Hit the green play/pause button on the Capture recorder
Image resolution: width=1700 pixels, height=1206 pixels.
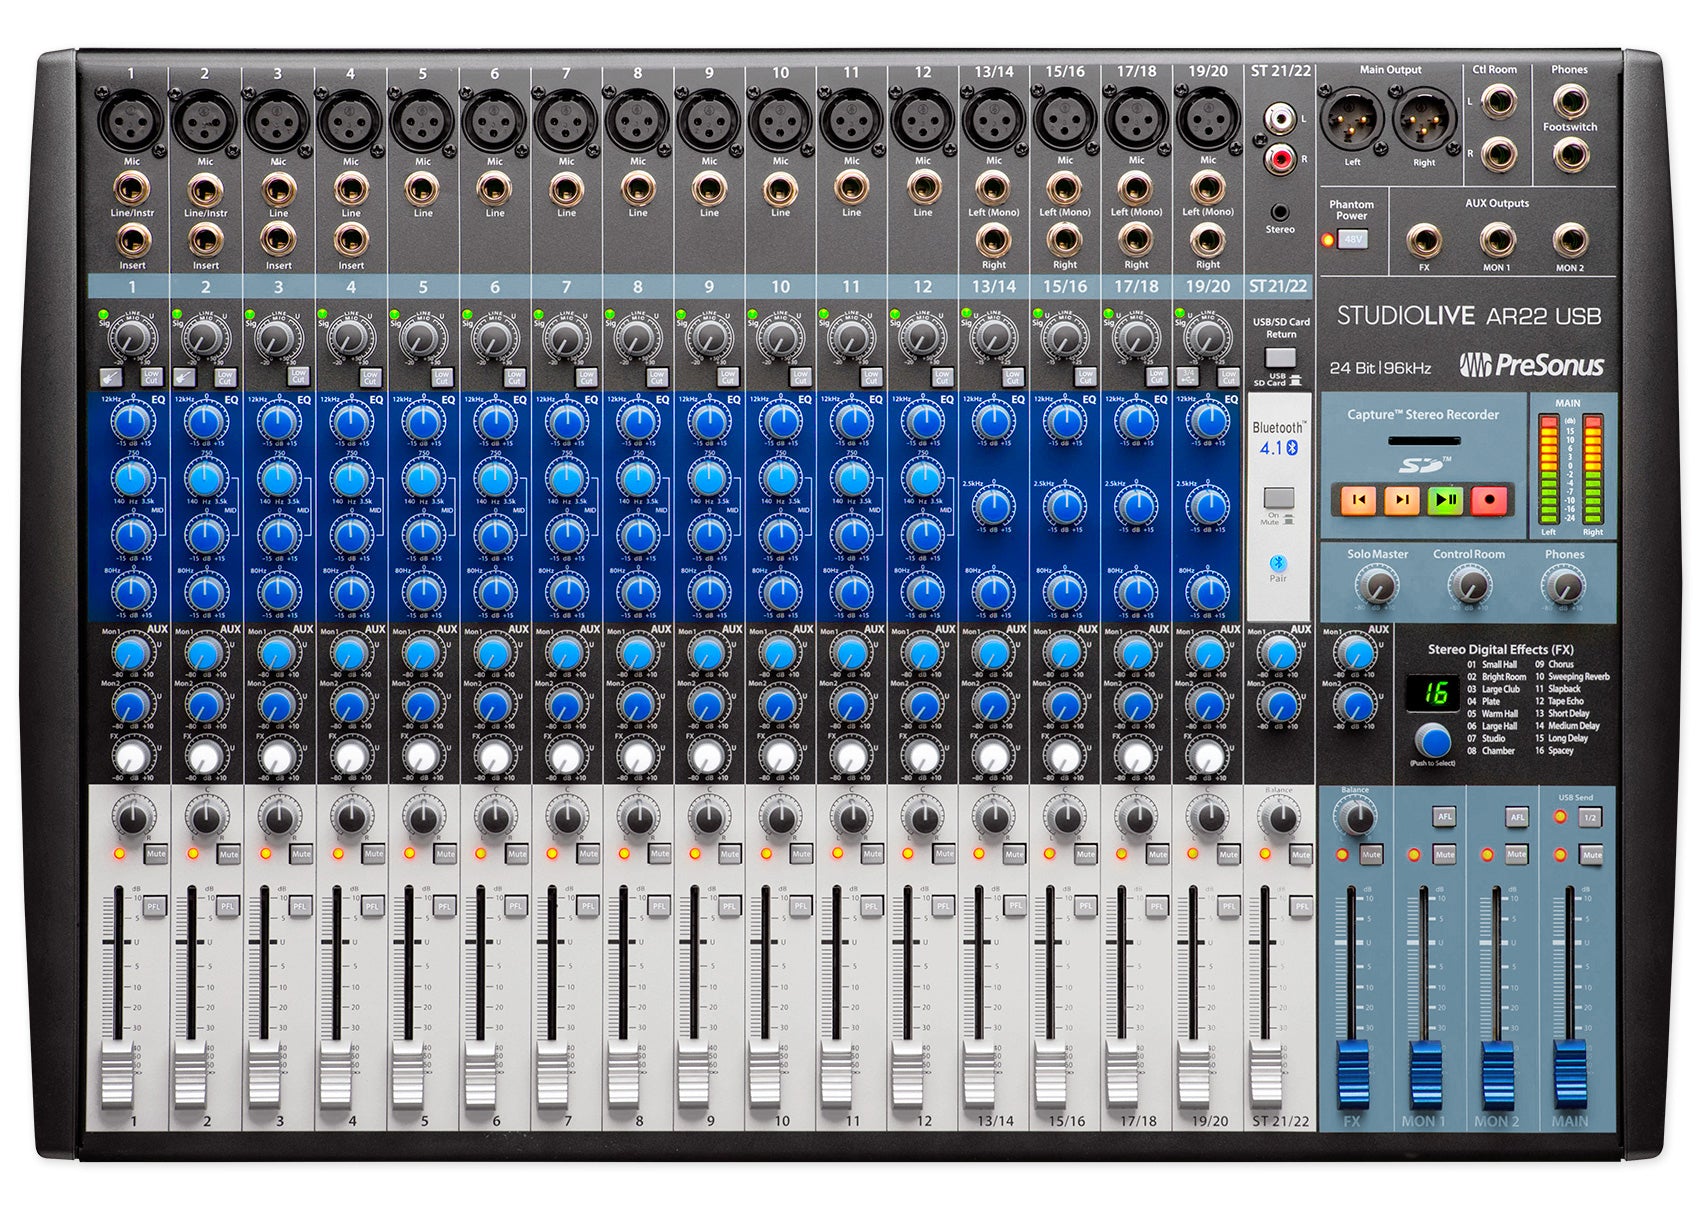1445,499
